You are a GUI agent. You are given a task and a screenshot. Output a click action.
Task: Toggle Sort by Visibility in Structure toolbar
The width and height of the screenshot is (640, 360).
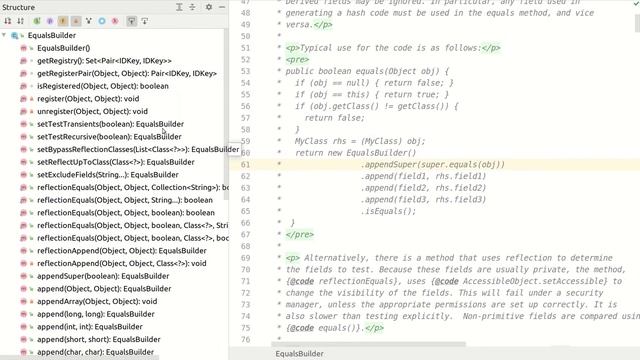pyautogui.click(x=7, y=21)
